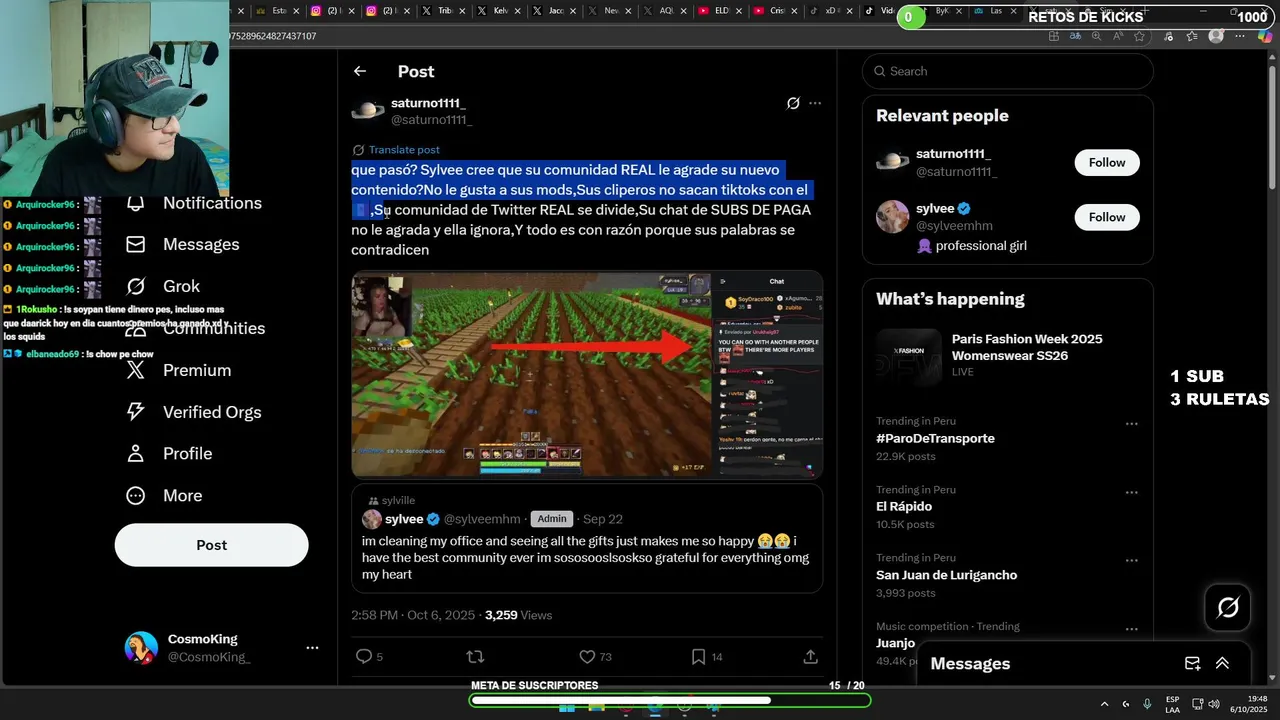
Task: Follow saturno1111_ in Relevant people
Action: (1107, 163)
